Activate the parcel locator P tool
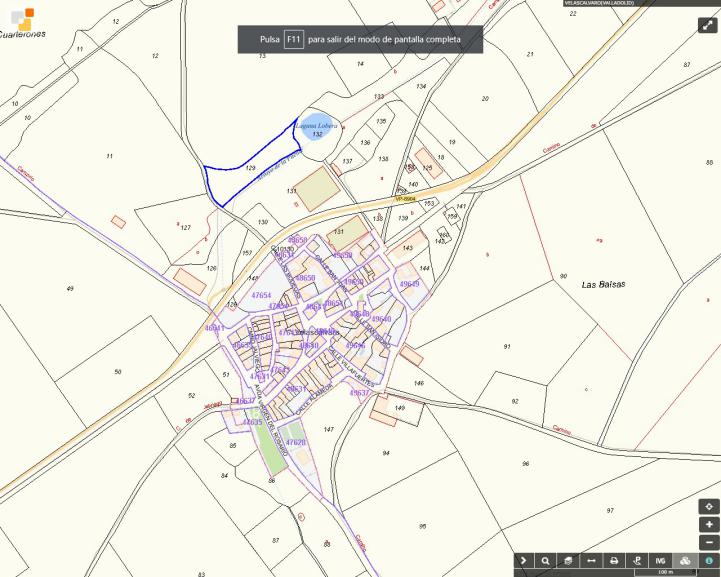 point(637,560)
